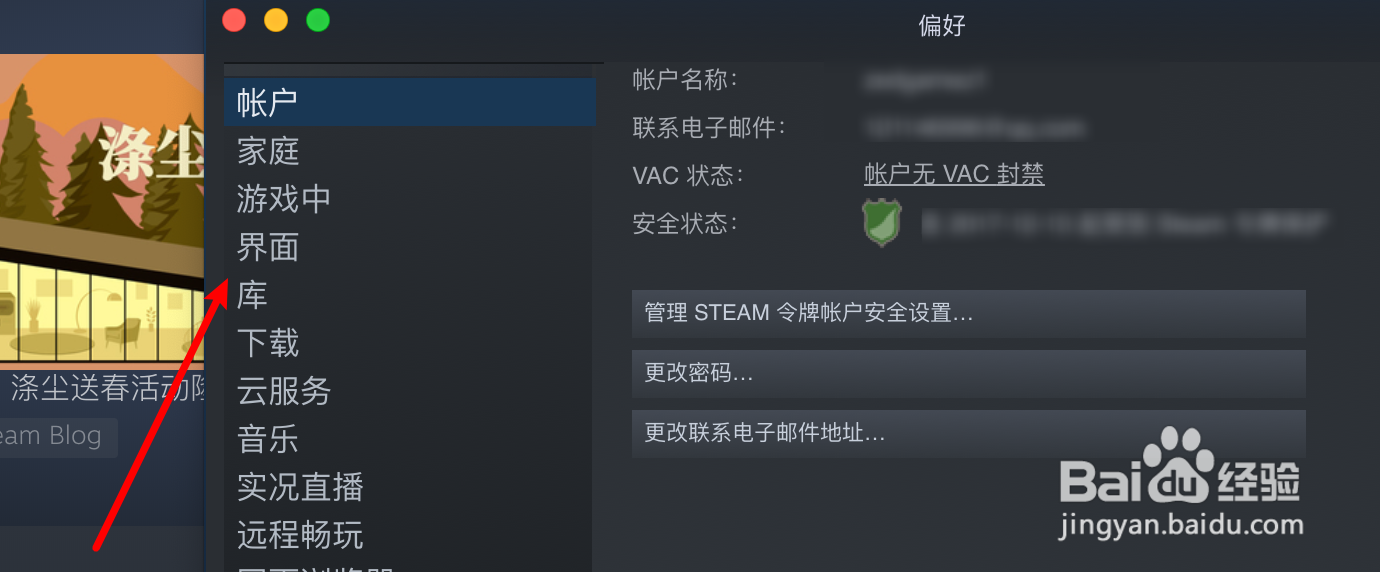This screenshot has height=572, width=1380.
Task: Open the 音乐 settings page
Action: tap(410, 439)
